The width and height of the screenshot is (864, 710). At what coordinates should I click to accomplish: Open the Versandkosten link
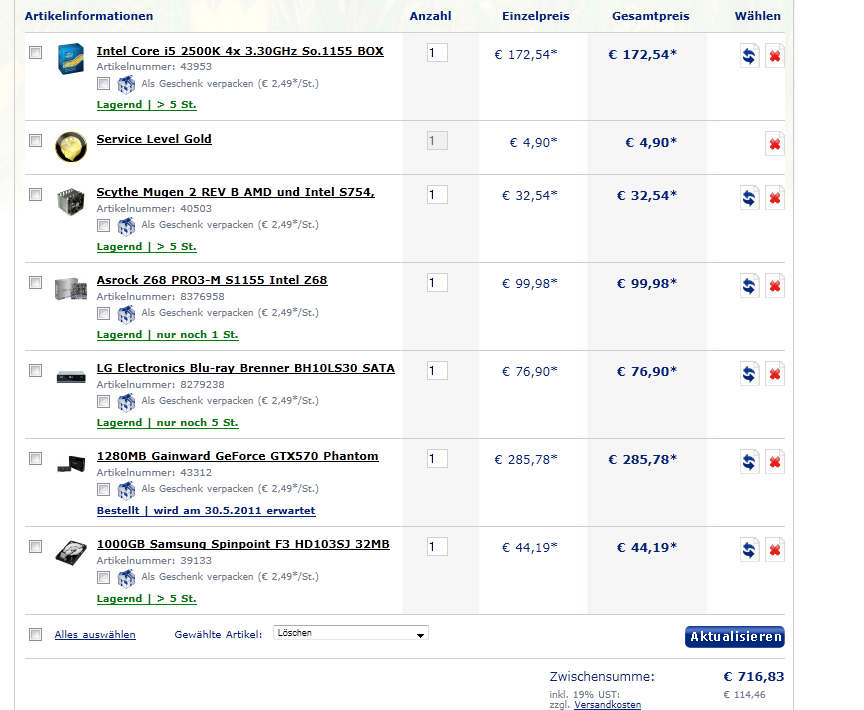click(x=607, y=704)
